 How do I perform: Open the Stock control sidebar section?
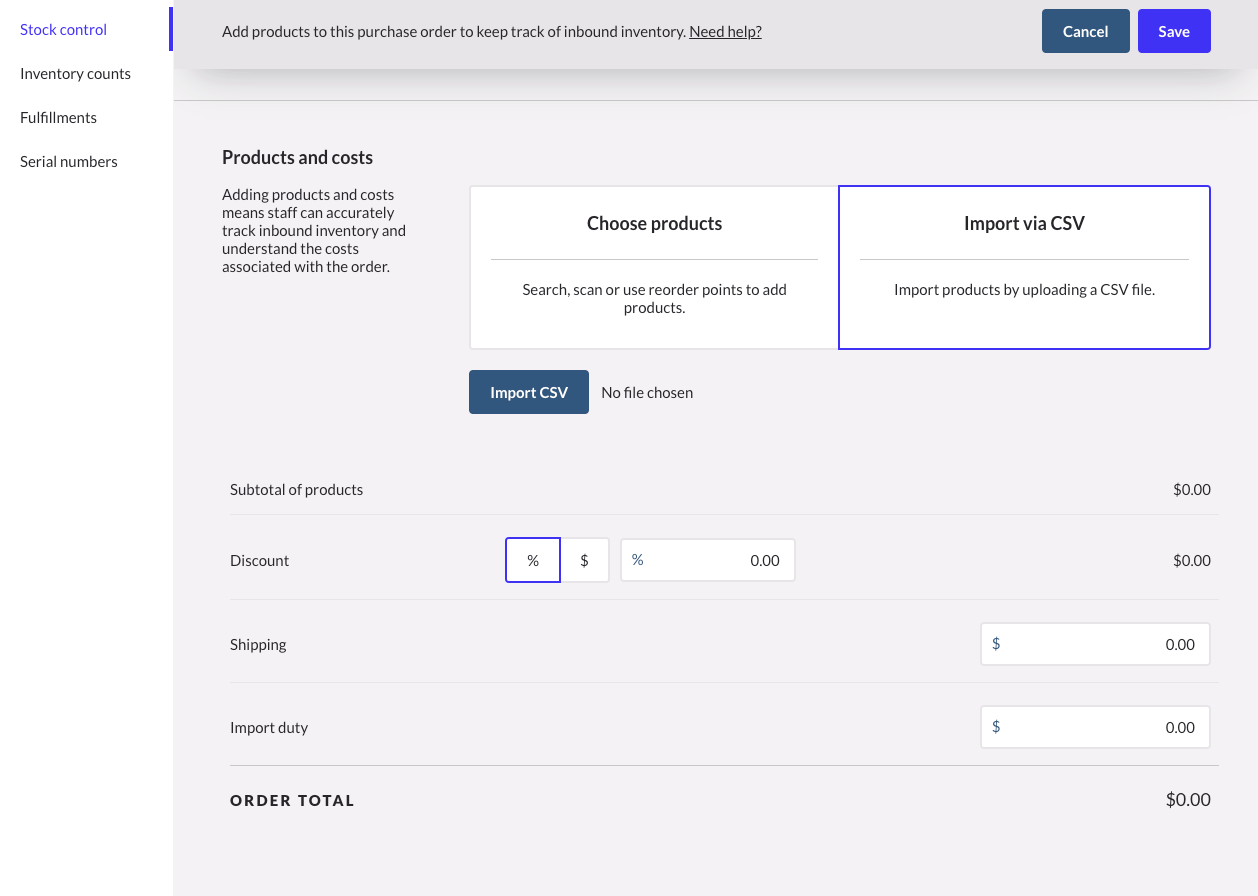63,30
